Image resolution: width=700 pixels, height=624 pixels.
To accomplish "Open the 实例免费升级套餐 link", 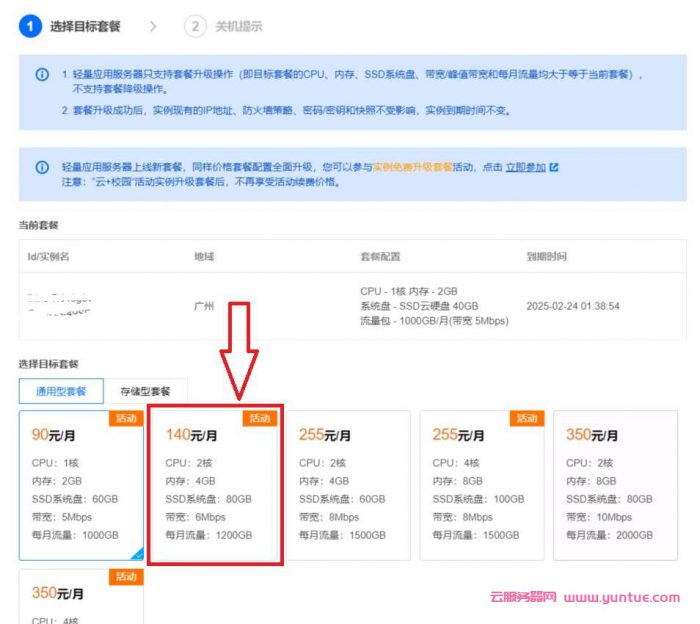I will point(412,167).
